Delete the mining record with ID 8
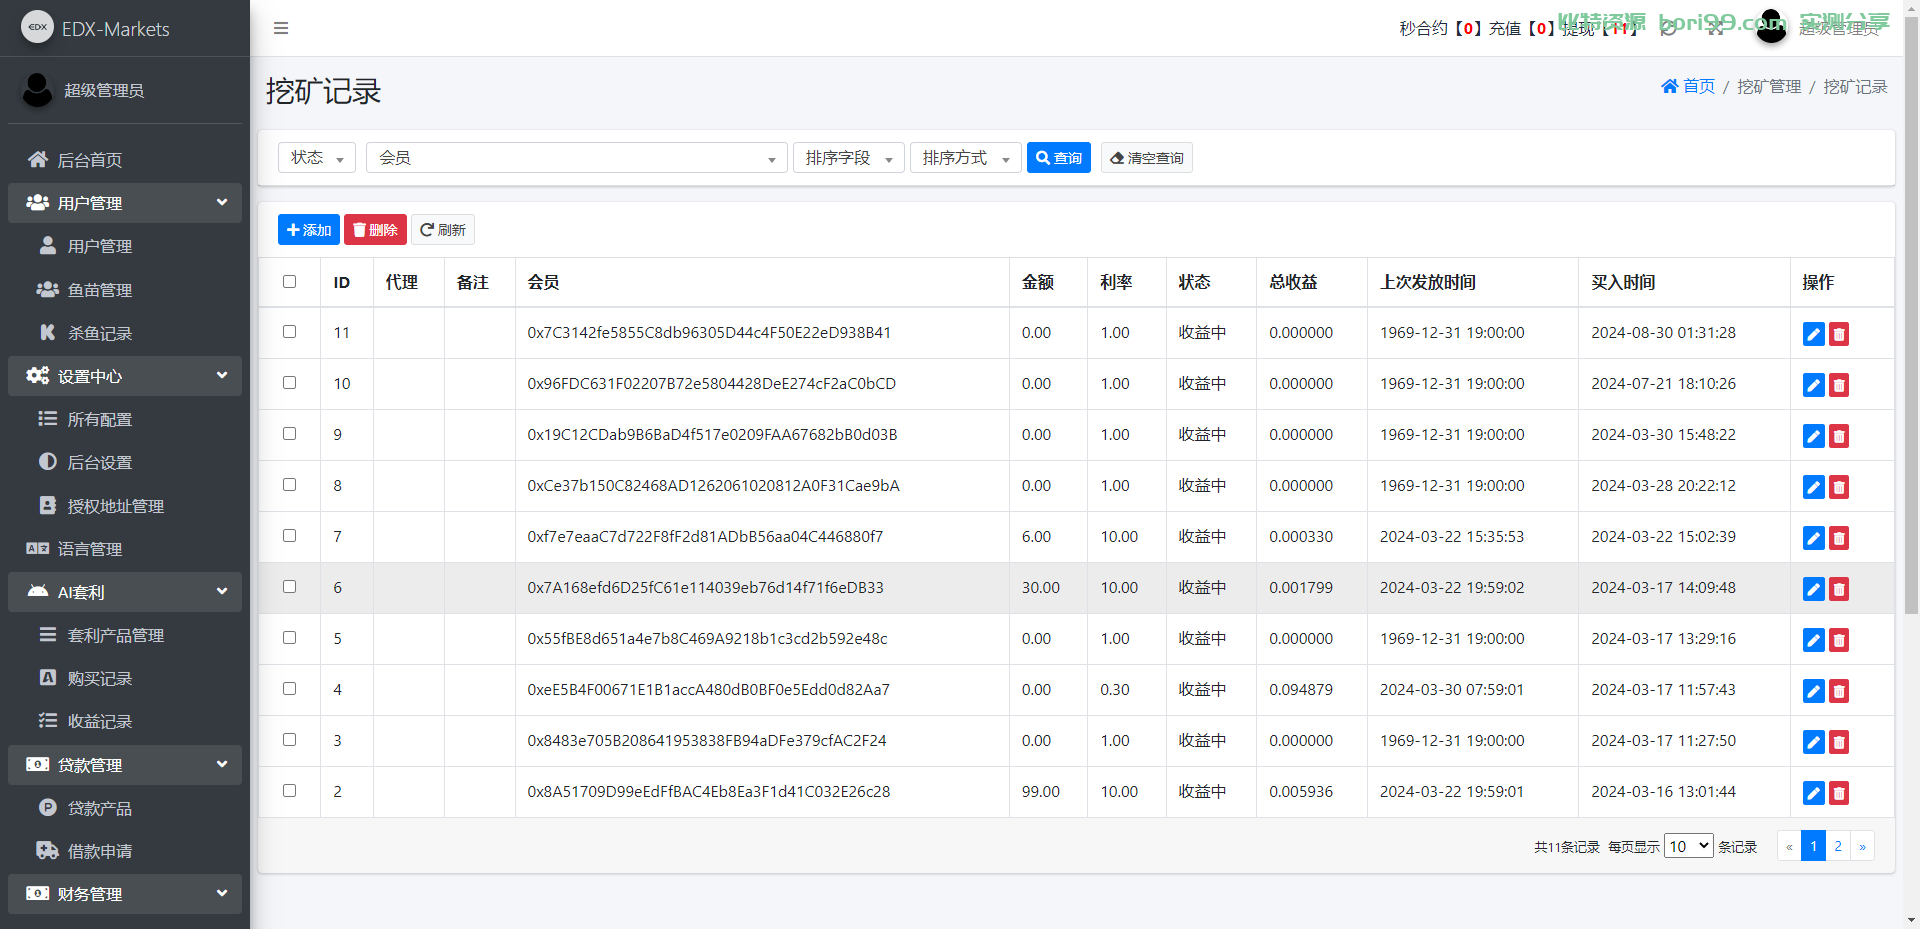The height and width of the screenshot is (929, 1920). pyautogui.click(x=1839, y=487)
